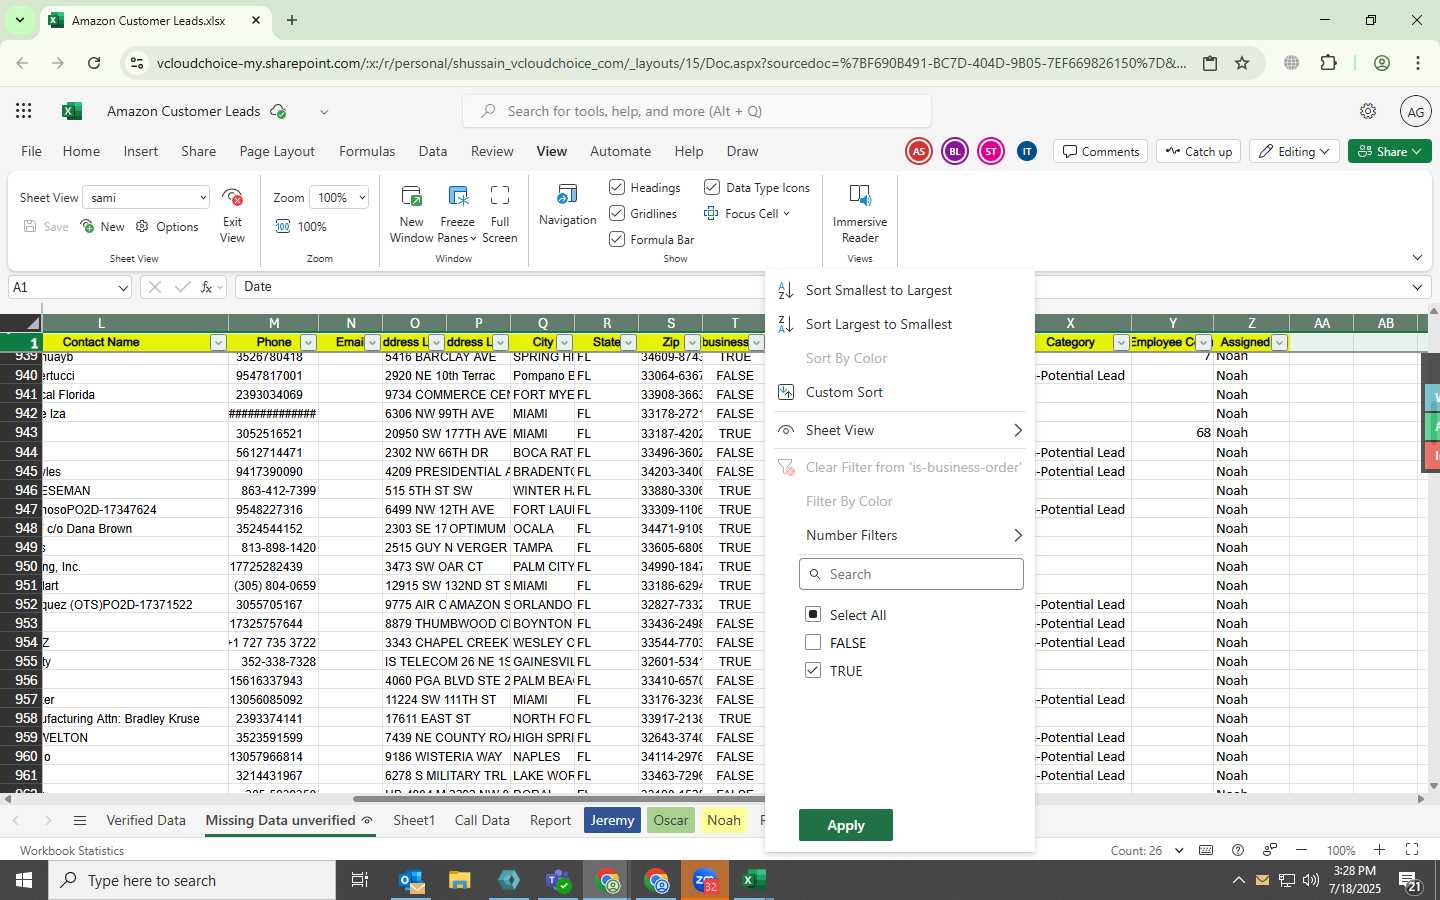The height and width of the screenshot is (900, 1440).
Task: Open Contact Name column filter dropdown
Action: (x=218, y=342)
